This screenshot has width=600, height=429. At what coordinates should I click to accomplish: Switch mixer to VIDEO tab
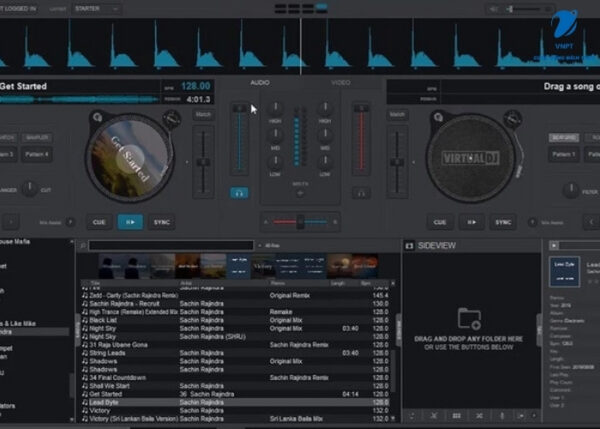(x=341, y=83)
